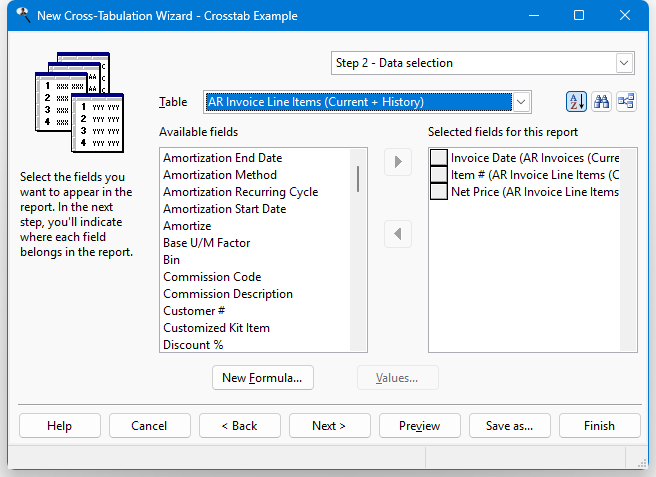Click the stacked report sheets illustration
This screenshot has width=656, height=477.
tap(79, 101)
